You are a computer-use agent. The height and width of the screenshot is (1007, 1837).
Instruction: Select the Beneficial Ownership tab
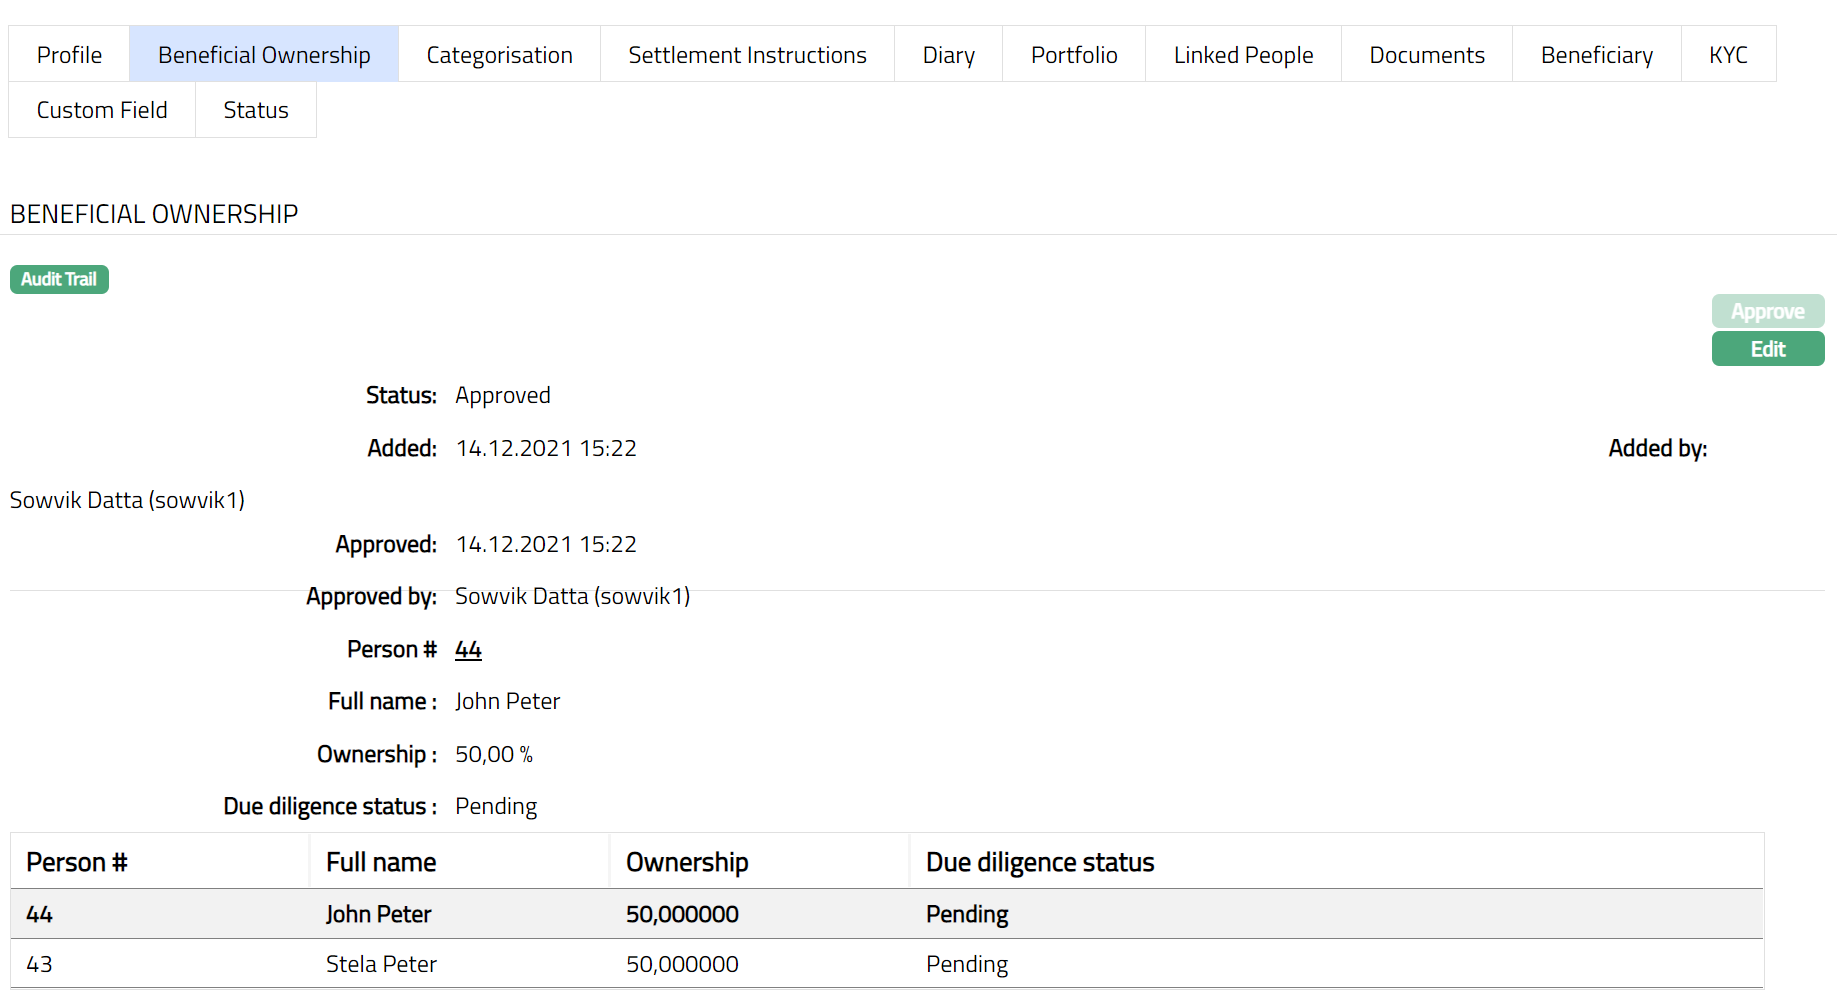point(264,55)
